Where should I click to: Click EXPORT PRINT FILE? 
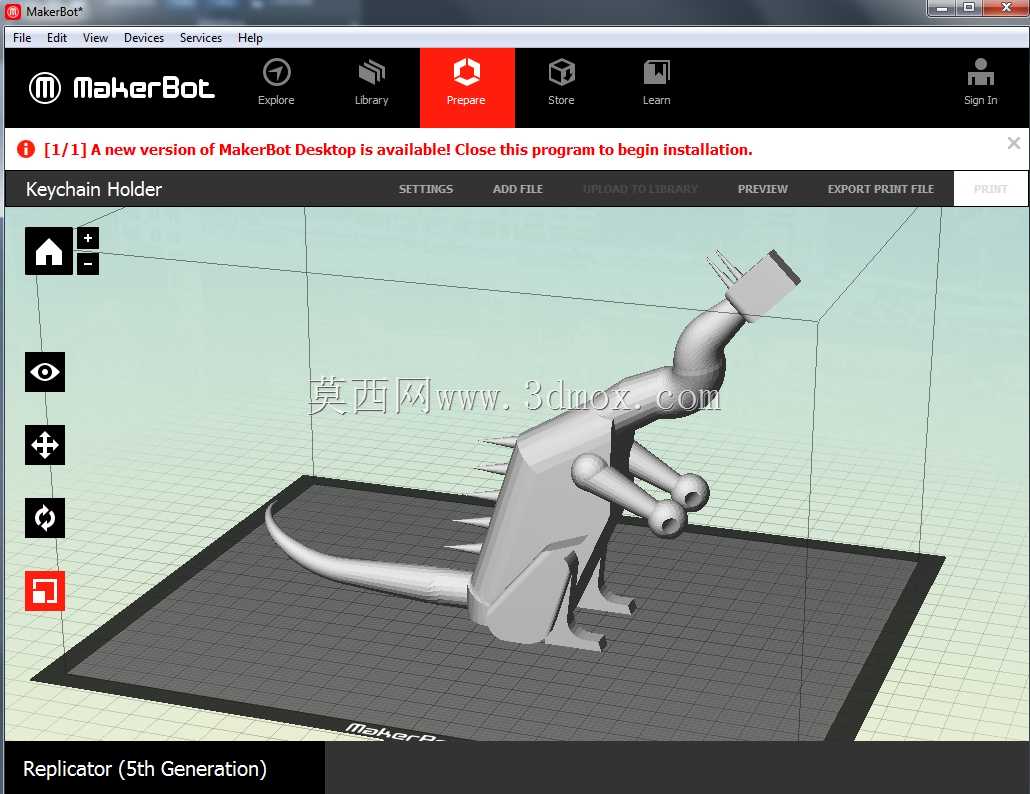[880, 189]
